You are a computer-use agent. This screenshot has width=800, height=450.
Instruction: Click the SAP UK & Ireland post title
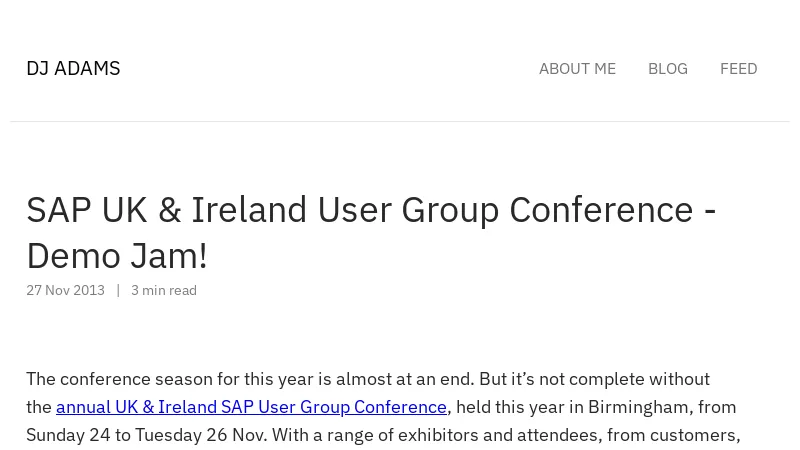click(371, 233)
